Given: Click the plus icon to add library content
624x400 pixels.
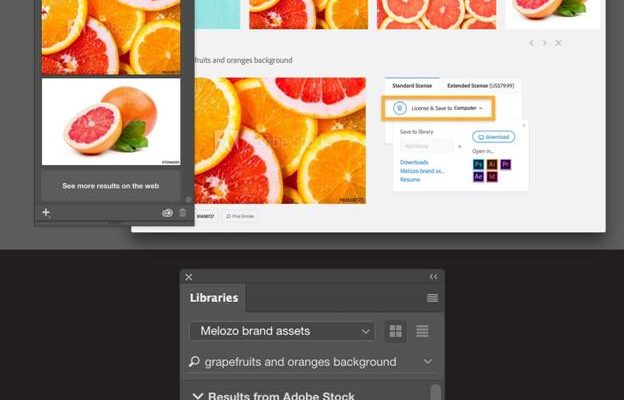Looking at the screenshot, I should 46,213.
